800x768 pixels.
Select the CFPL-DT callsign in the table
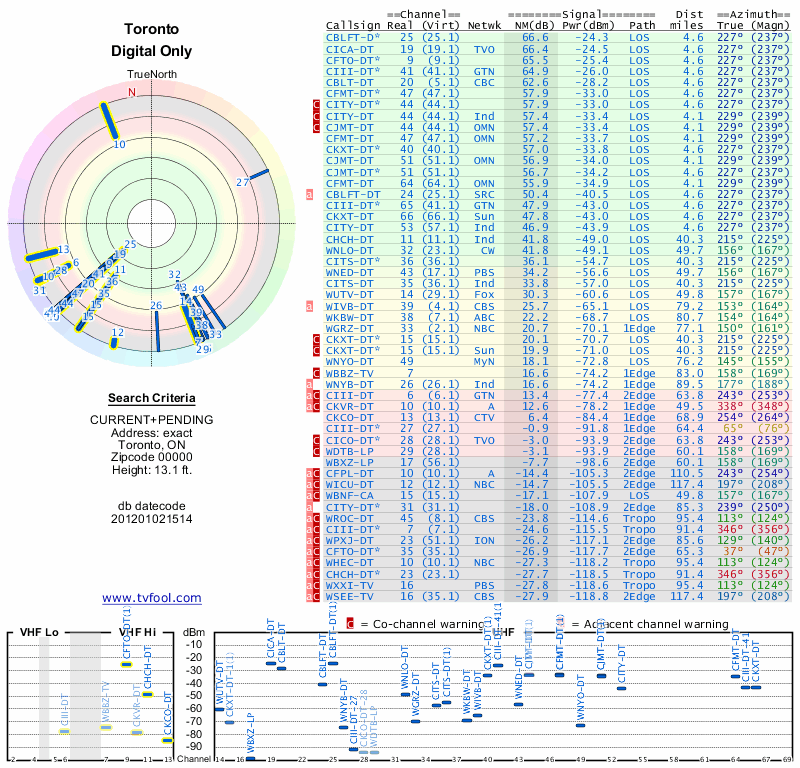(x=349, y=474)
